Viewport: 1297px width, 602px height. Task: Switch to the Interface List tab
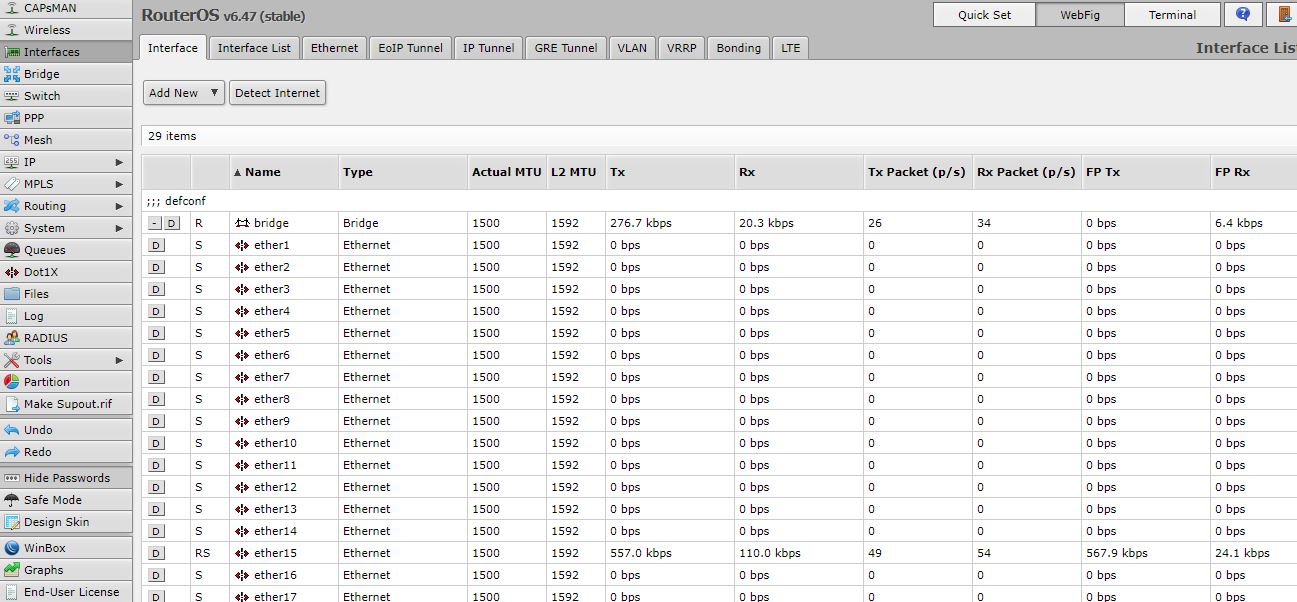tap(254, 48)
